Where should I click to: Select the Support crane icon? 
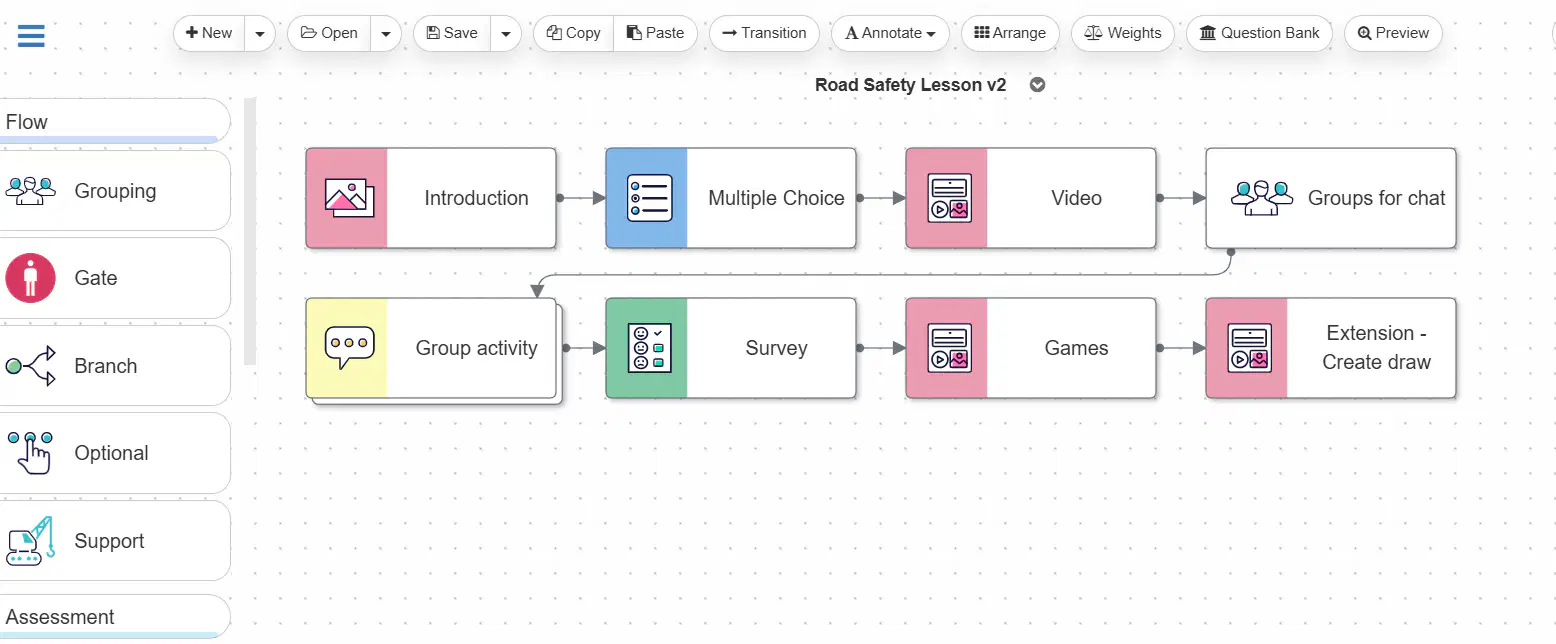(30, 541)
